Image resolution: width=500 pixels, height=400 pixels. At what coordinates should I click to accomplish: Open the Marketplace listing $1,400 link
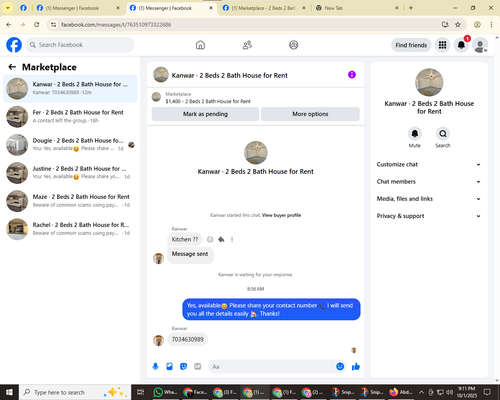[x=208, y=101]
